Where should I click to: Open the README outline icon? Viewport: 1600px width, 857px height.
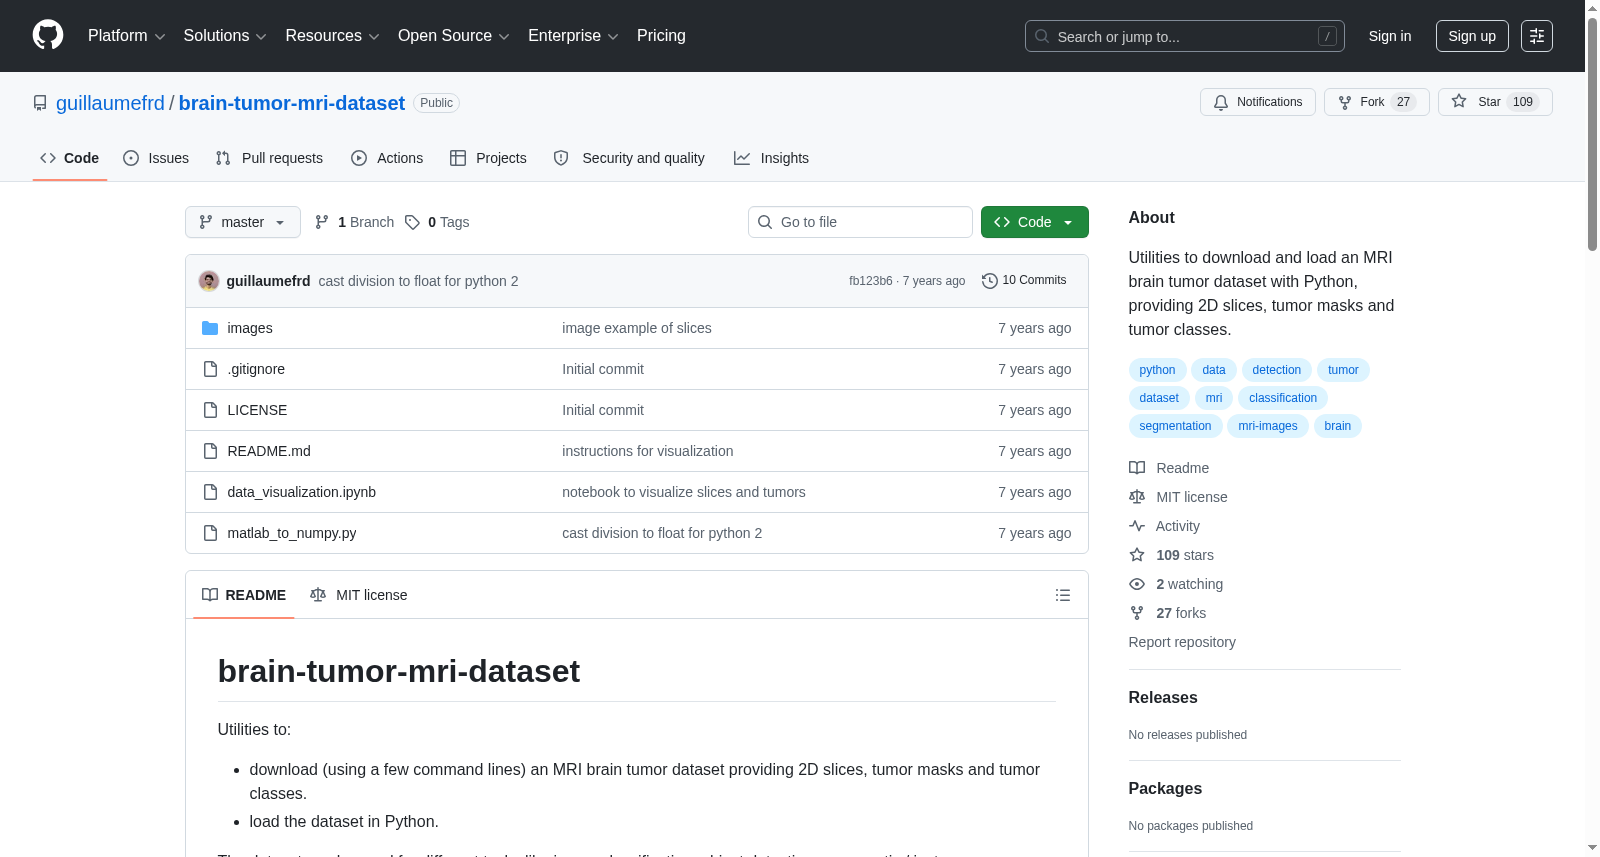1062,595
